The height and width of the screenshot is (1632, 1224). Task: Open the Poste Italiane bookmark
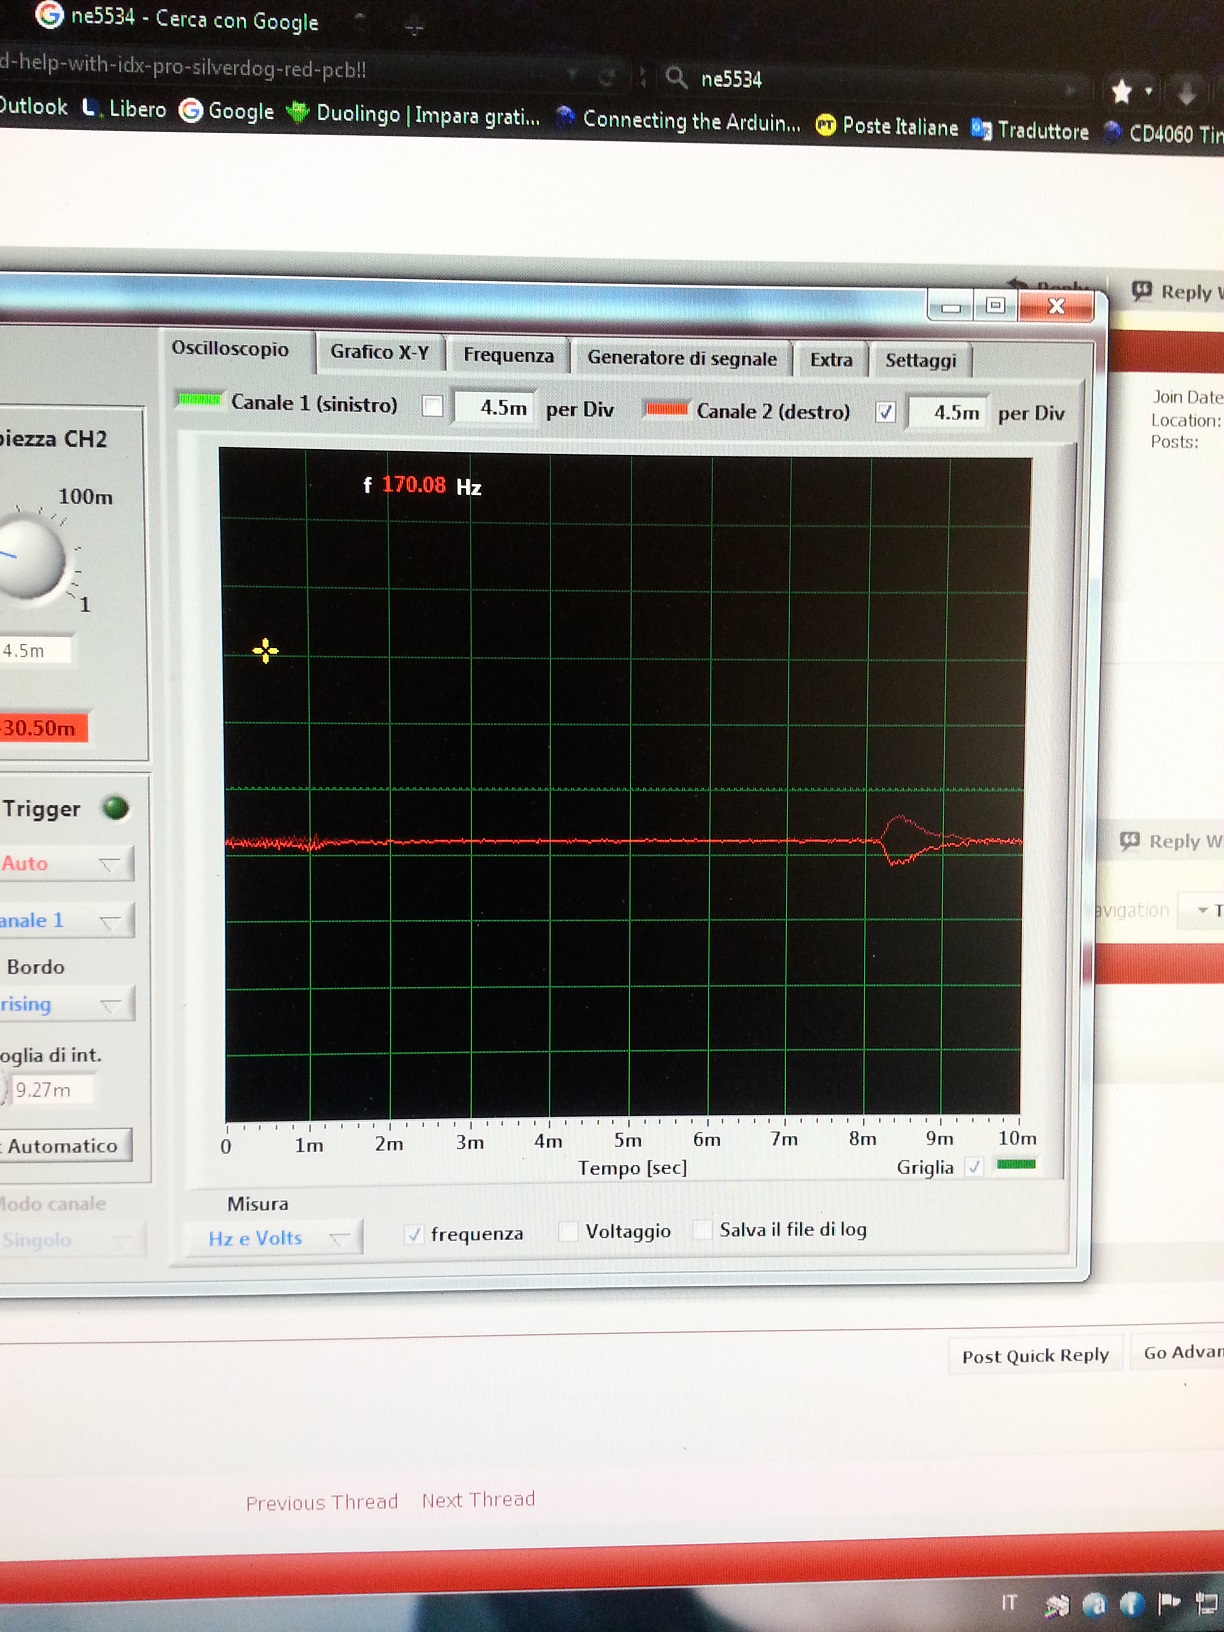(887, 126)
